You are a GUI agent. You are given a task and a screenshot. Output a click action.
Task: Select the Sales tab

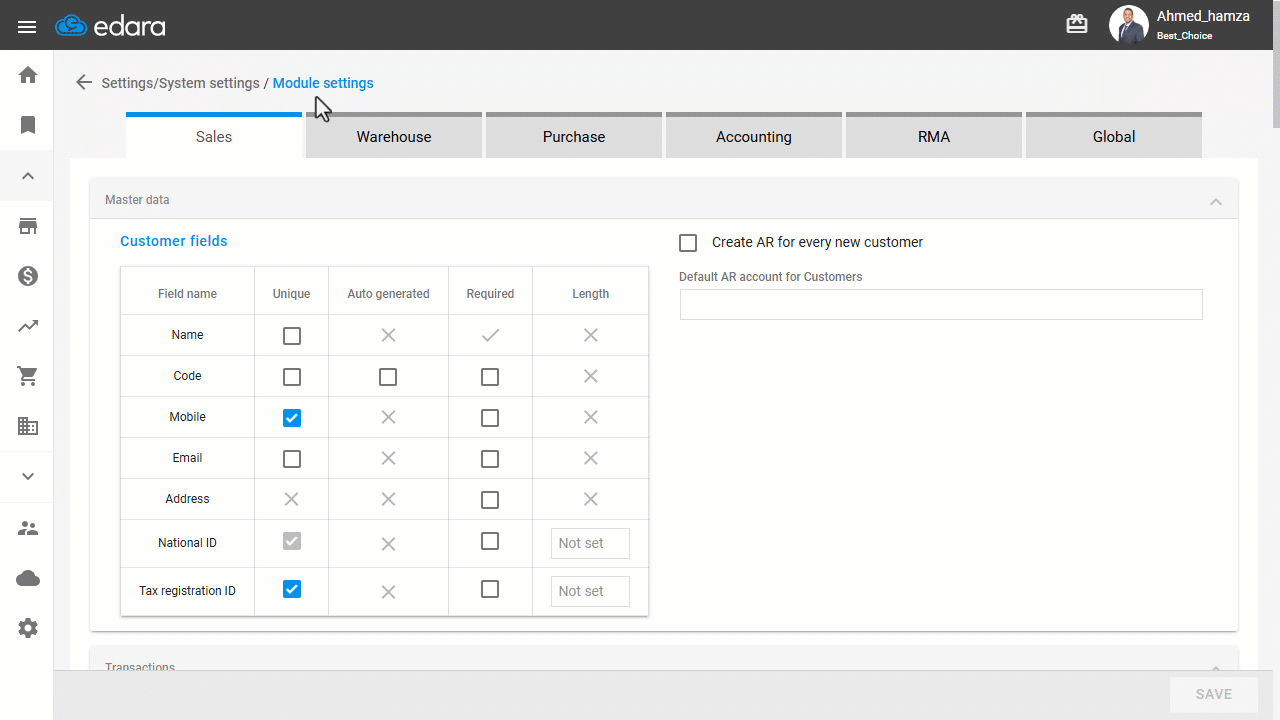[x=214, y=136]
